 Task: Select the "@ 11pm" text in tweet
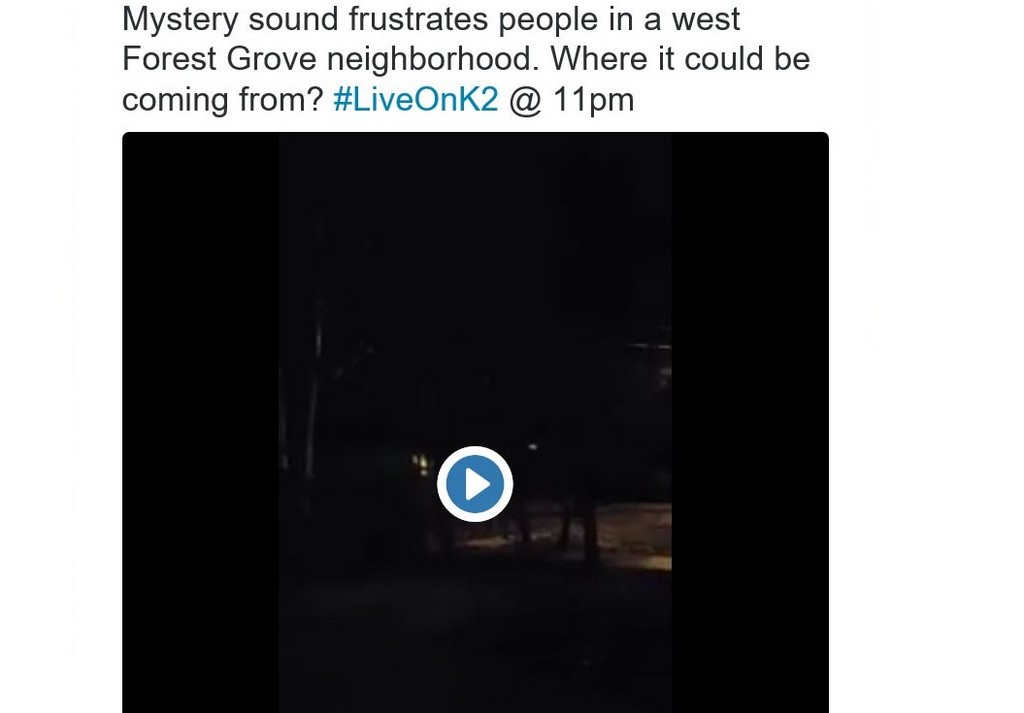(x=571, y=99)
